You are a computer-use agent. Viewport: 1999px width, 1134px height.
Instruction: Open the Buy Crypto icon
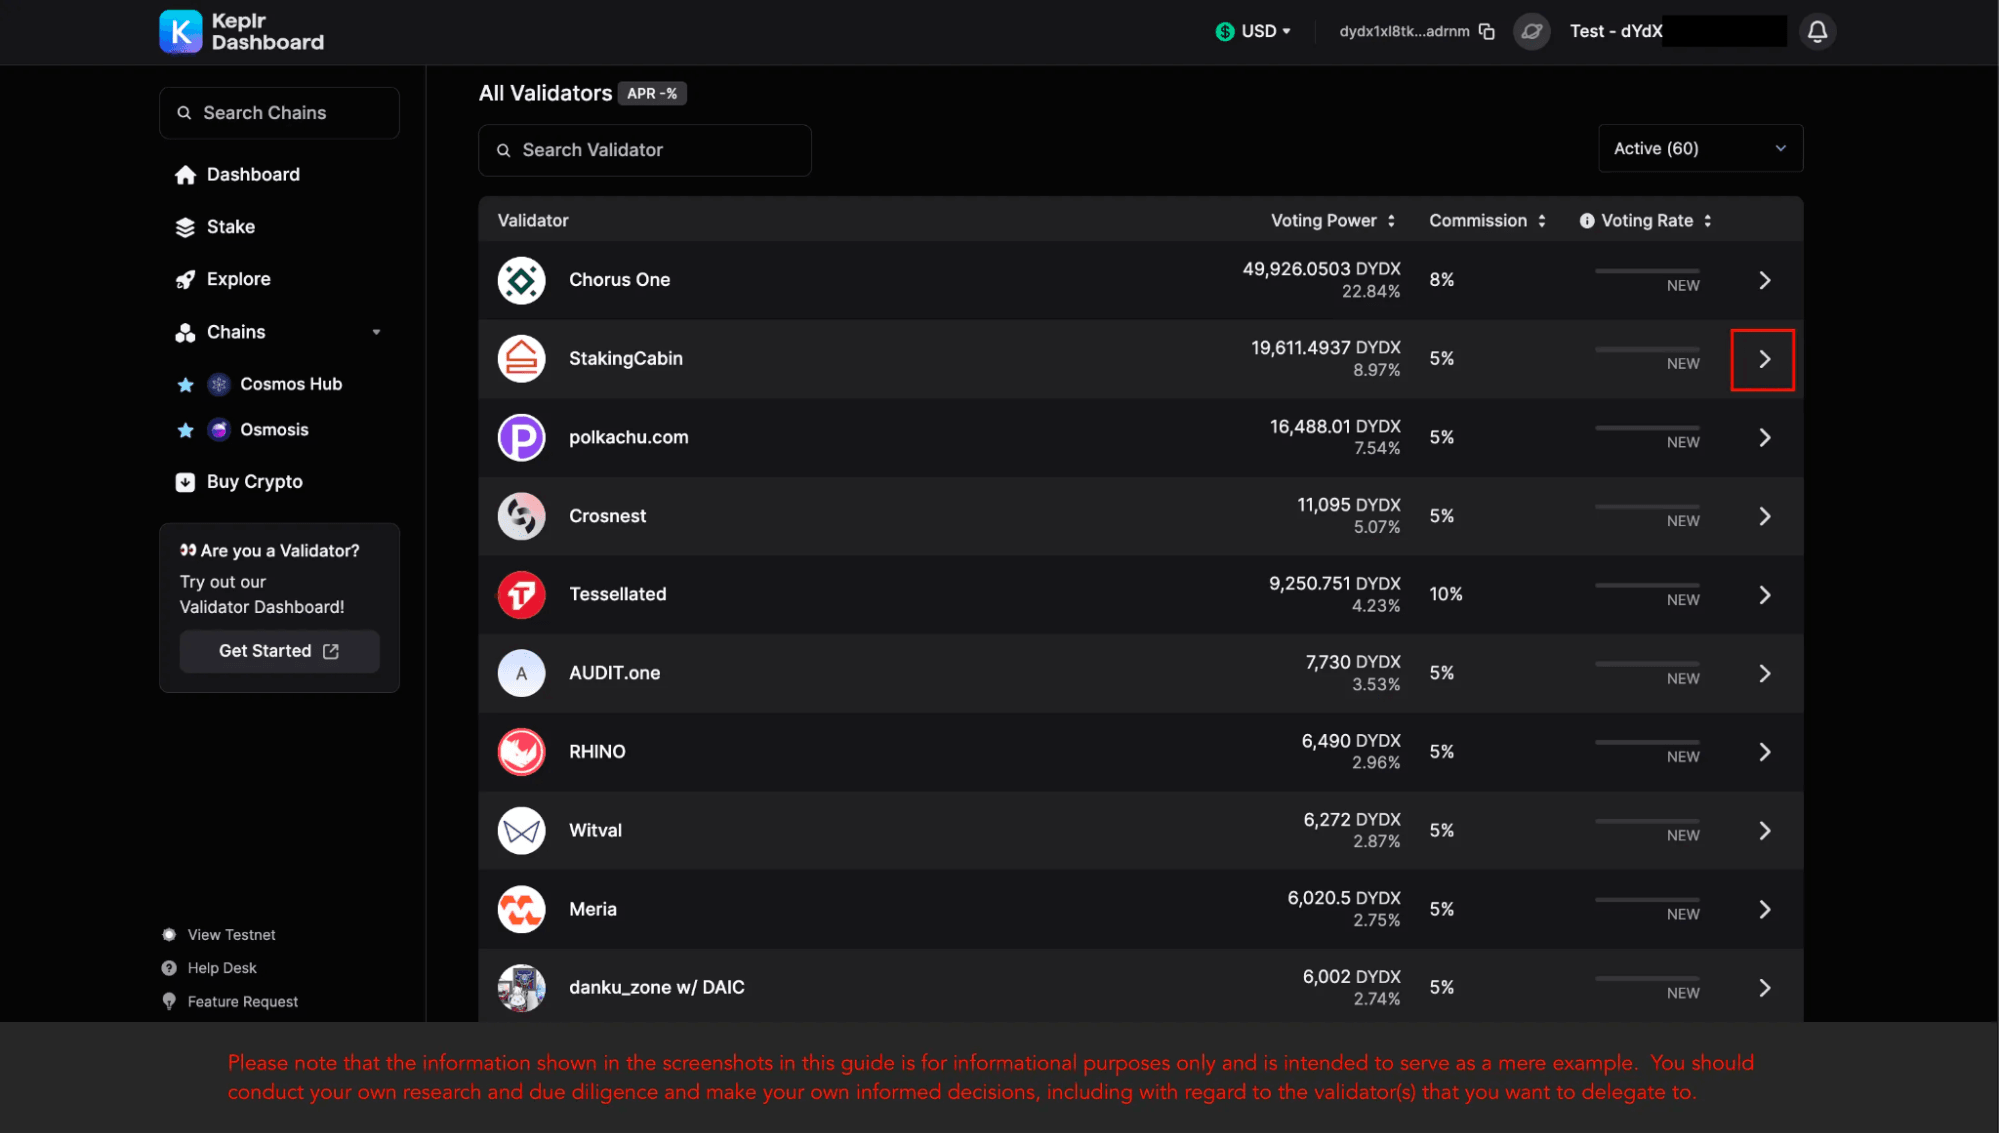[x=185, y=482]
